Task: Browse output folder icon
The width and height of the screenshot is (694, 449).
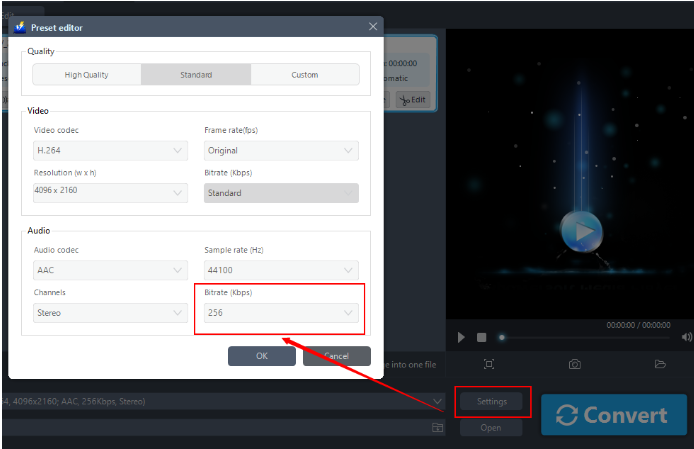Action: (437, 427)
